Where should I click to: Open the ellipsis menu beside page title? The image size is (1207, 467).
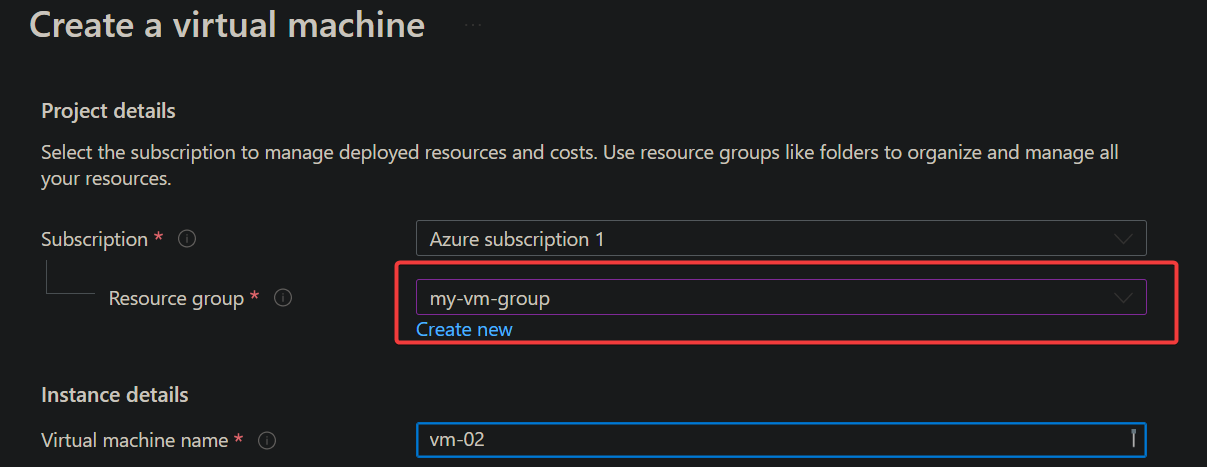coord(474,25)
